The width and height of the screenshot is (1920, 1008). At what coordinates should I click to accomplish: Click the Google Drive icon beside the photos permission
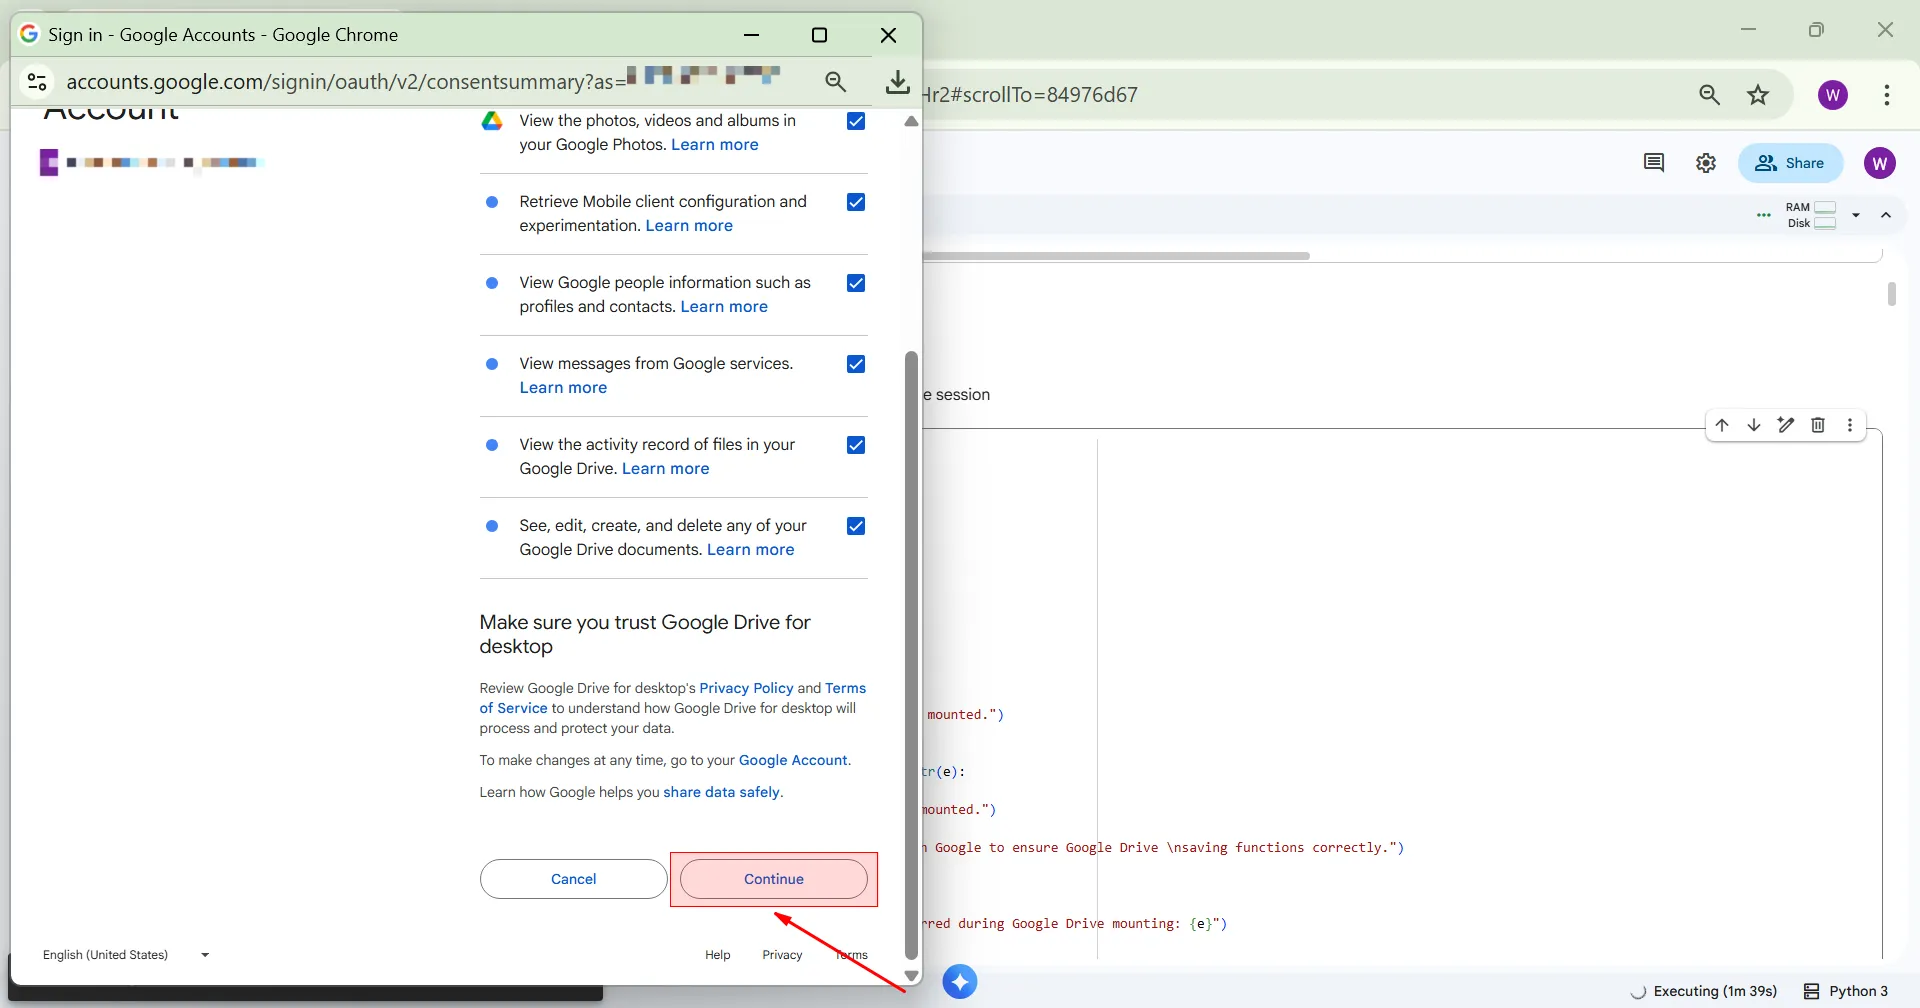click(x=492, y=121)
